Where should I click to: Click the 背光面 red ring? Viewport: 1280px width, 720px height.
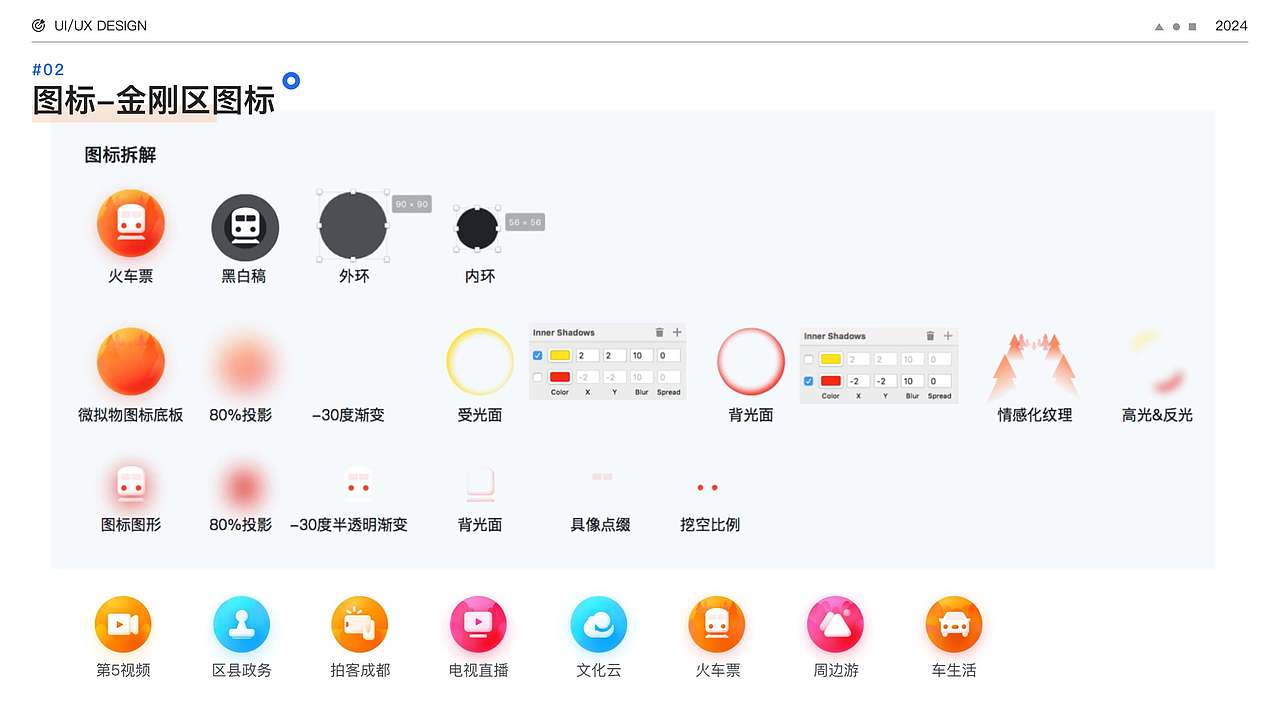751,362
